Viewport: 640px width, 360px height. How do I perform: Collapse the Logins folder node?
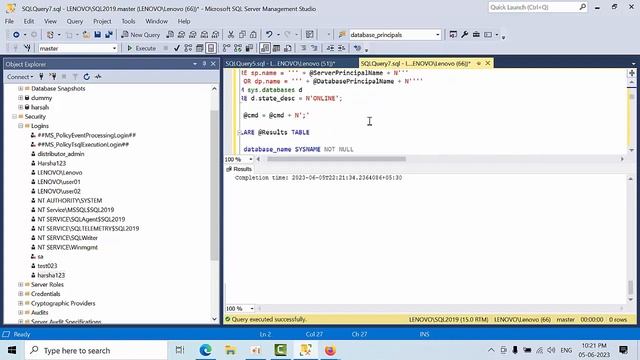click(20, 126)
